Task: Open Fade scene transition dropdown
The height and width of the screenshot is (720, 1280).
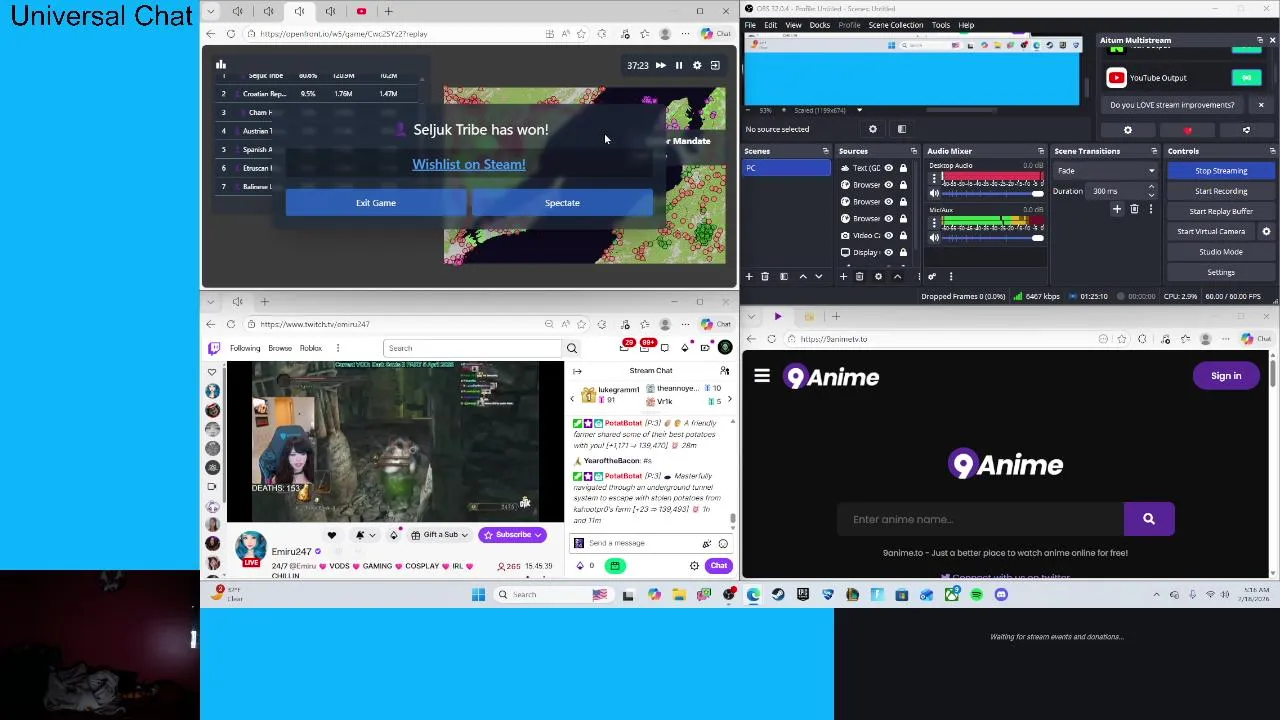Action: pos(1105,171)
